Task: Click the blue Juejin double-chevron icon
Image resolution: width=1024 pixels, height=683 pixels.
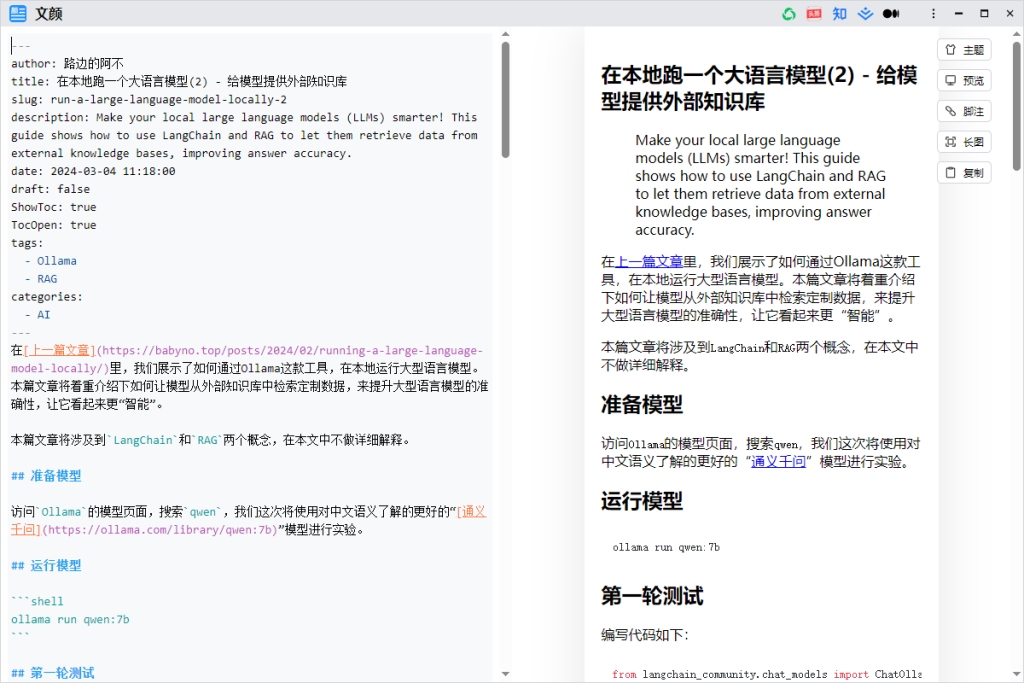Action: point(865,14)
